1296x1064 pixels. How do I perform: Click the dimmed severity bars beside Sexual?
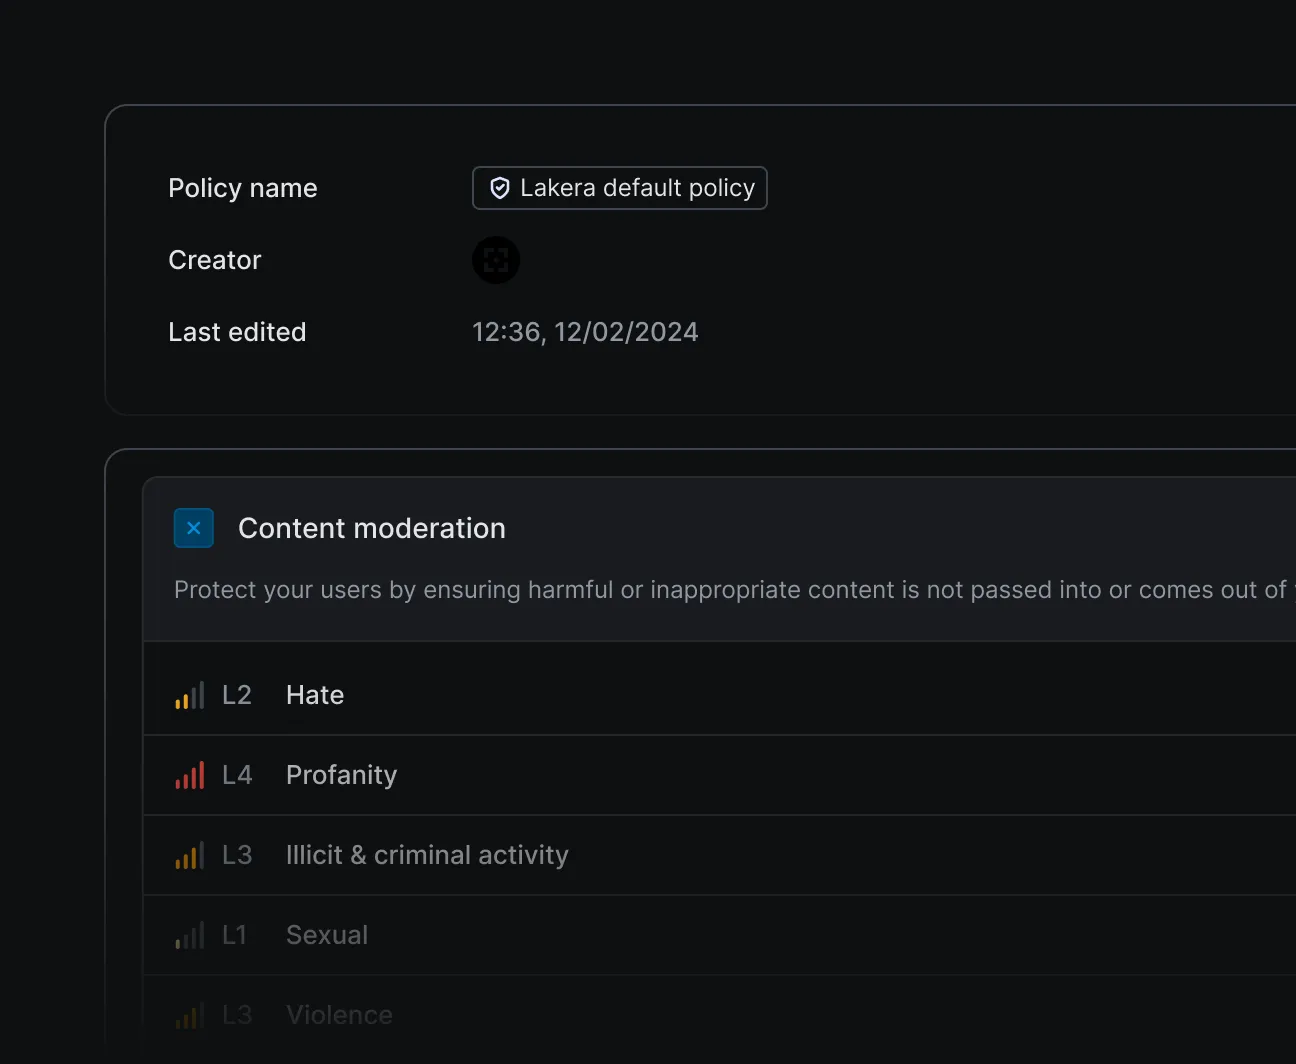[188, 935]
